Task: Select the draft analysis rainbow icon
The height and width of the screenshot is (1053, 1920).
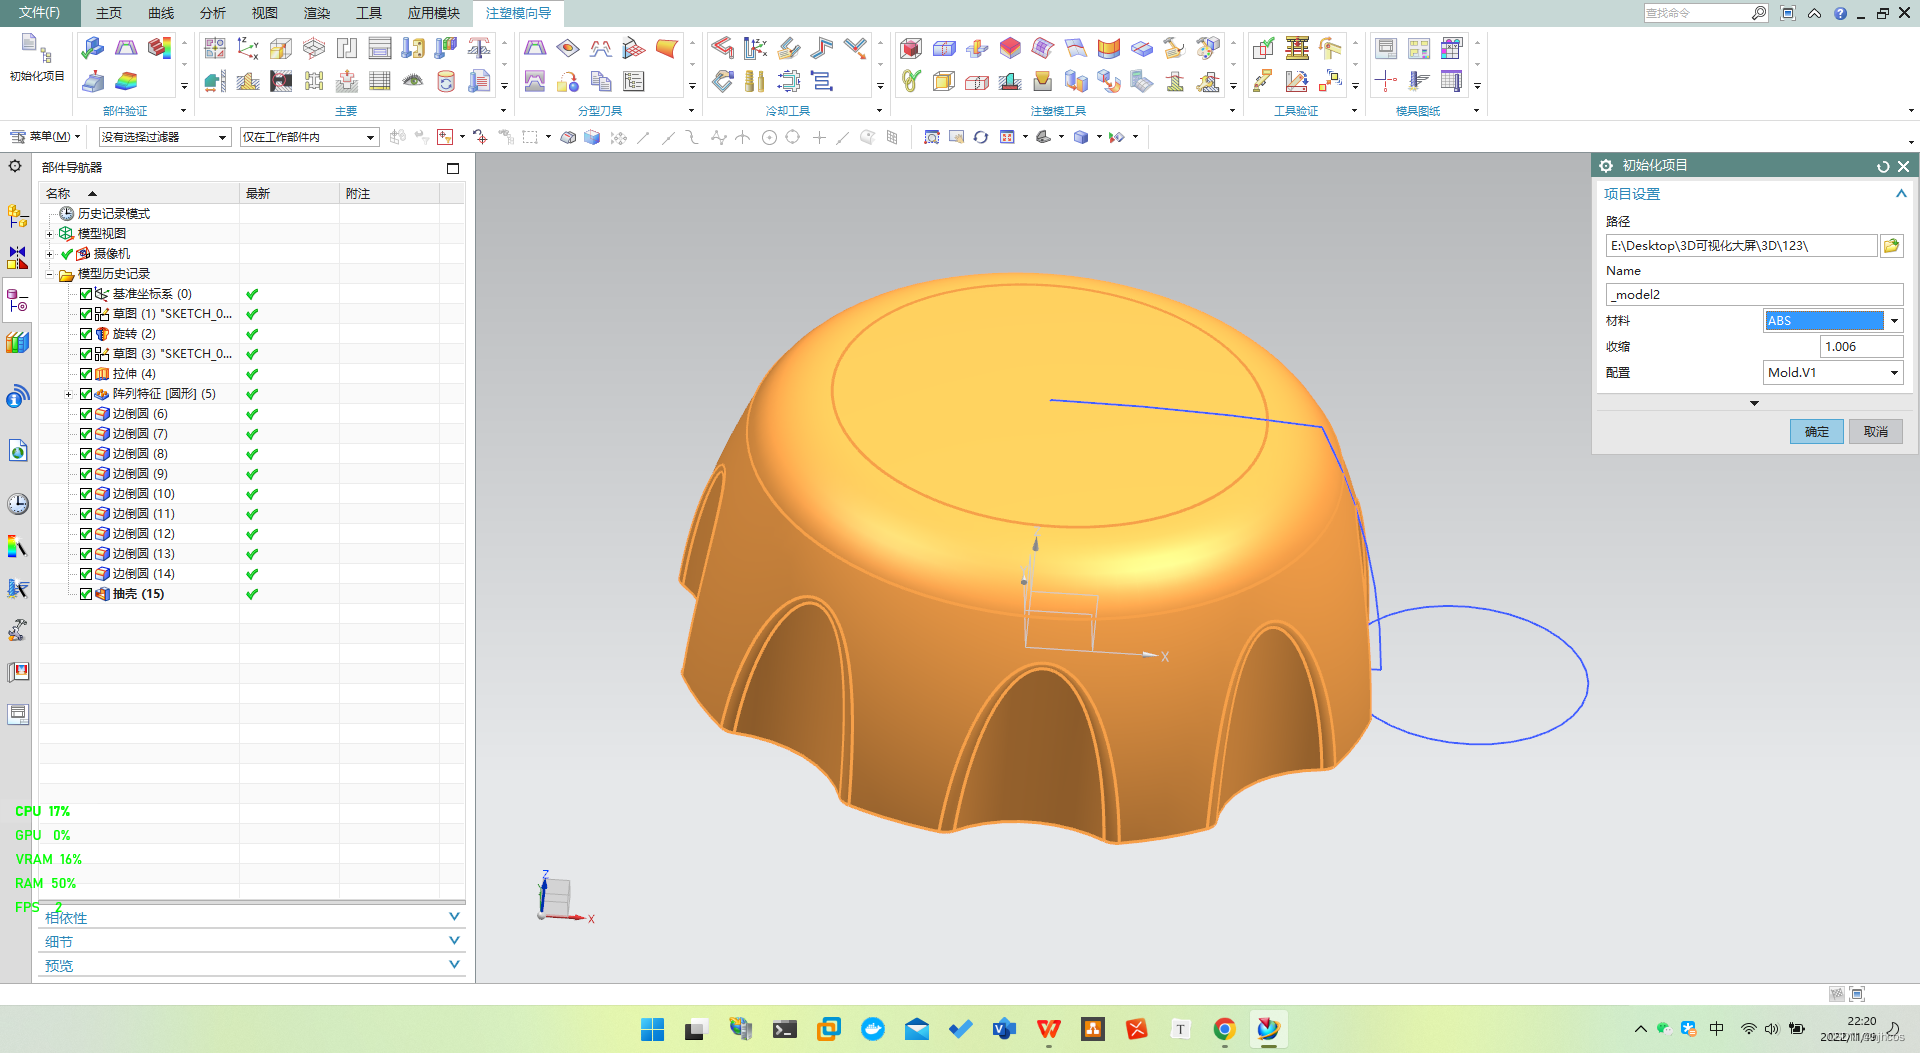Action: coord(126,81)
